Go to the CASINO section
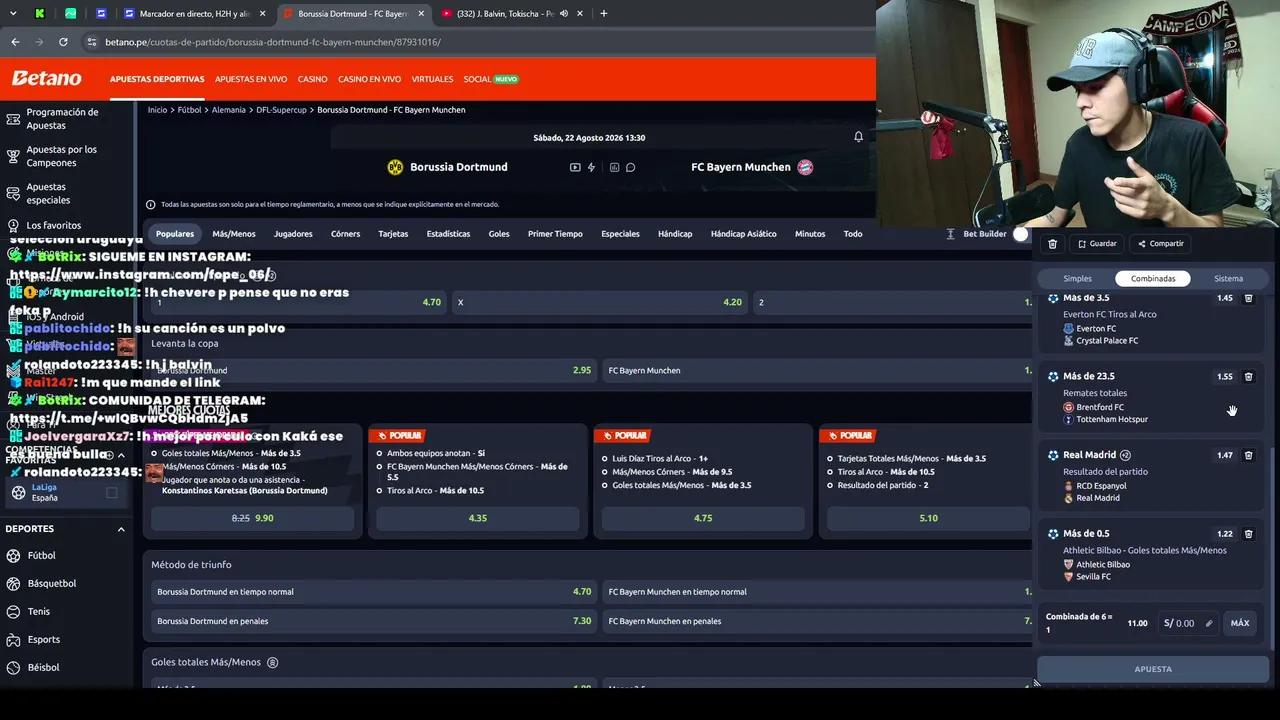Screen dimensions: 1280x720 [313, 79]
